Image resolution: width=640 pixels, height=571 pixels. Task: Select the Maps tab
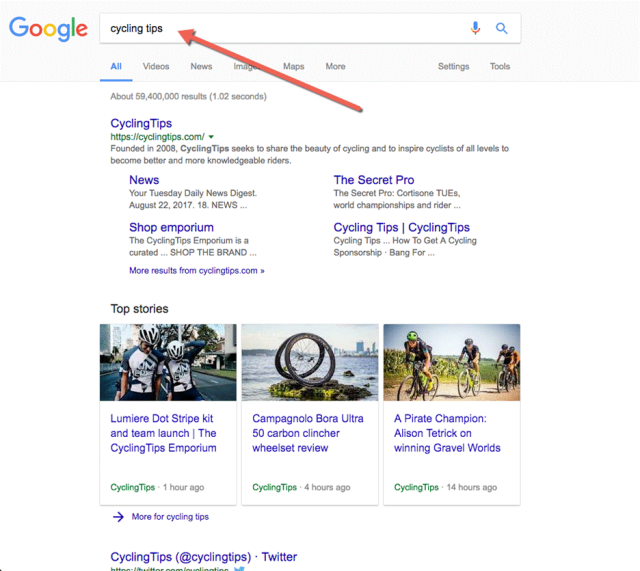pos(293,67)
